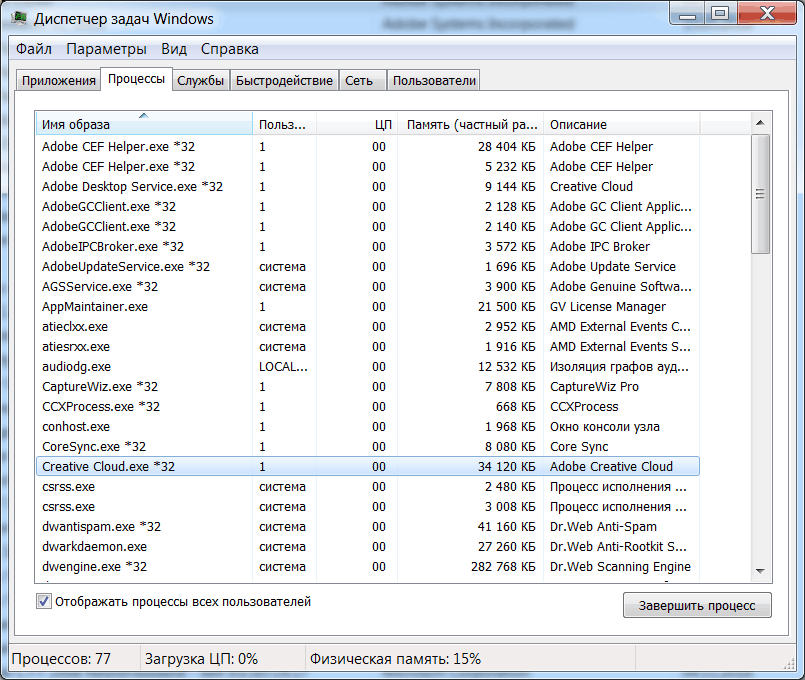Screen dimensions: 805x680
Task: Click the CaptureWiz Pro description
Action: (594, 386)
